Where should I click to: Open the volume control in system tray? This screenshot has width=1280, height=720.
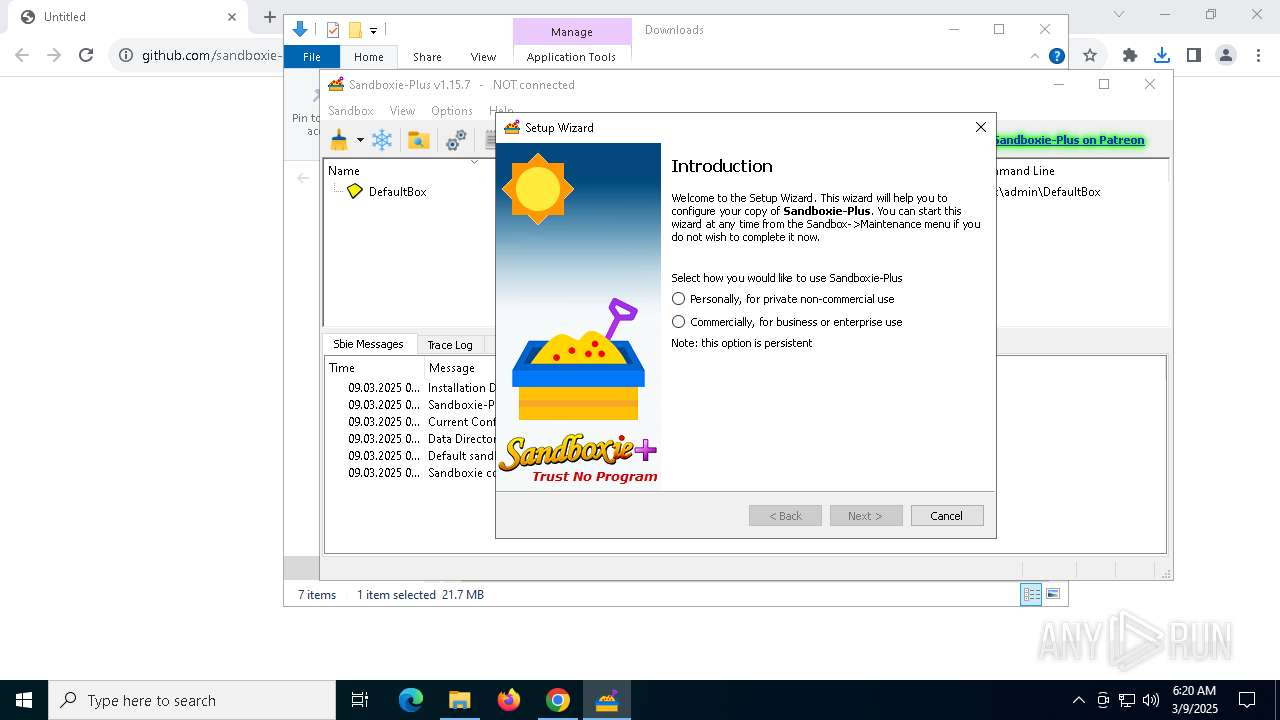pos(1151,700)
